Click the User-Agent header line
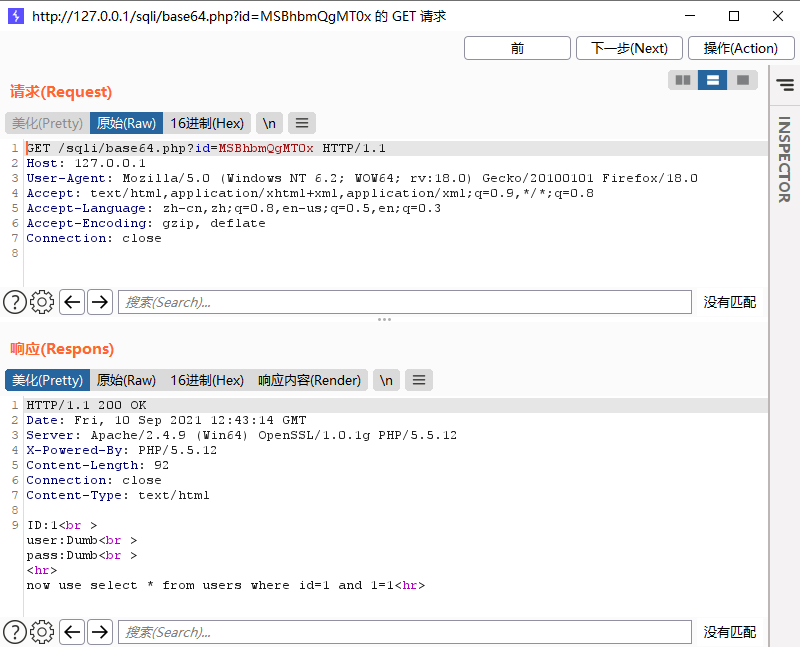This screenshot has height=647, width=800. point(362,178)
